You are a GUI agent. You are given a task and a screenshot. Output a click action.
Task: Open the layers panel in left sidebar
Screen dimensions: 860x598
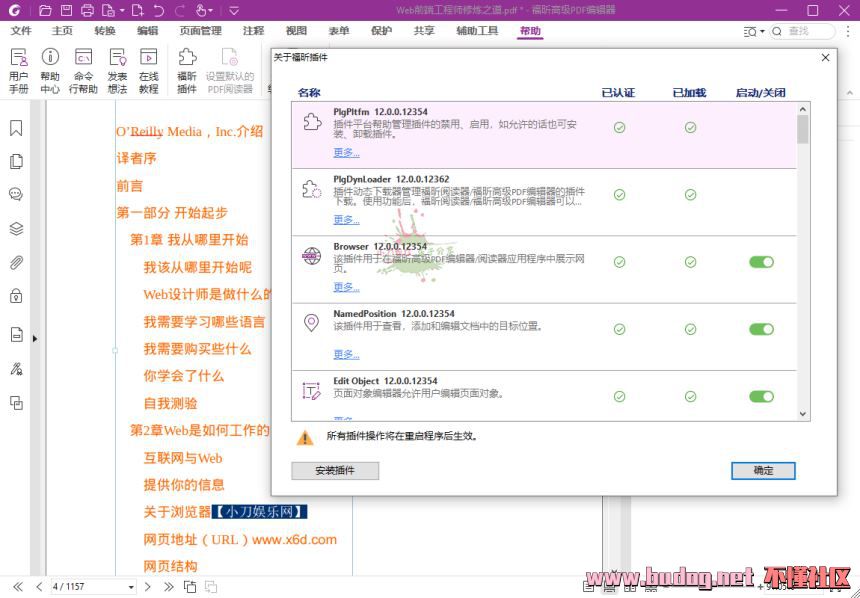(16, 228)
